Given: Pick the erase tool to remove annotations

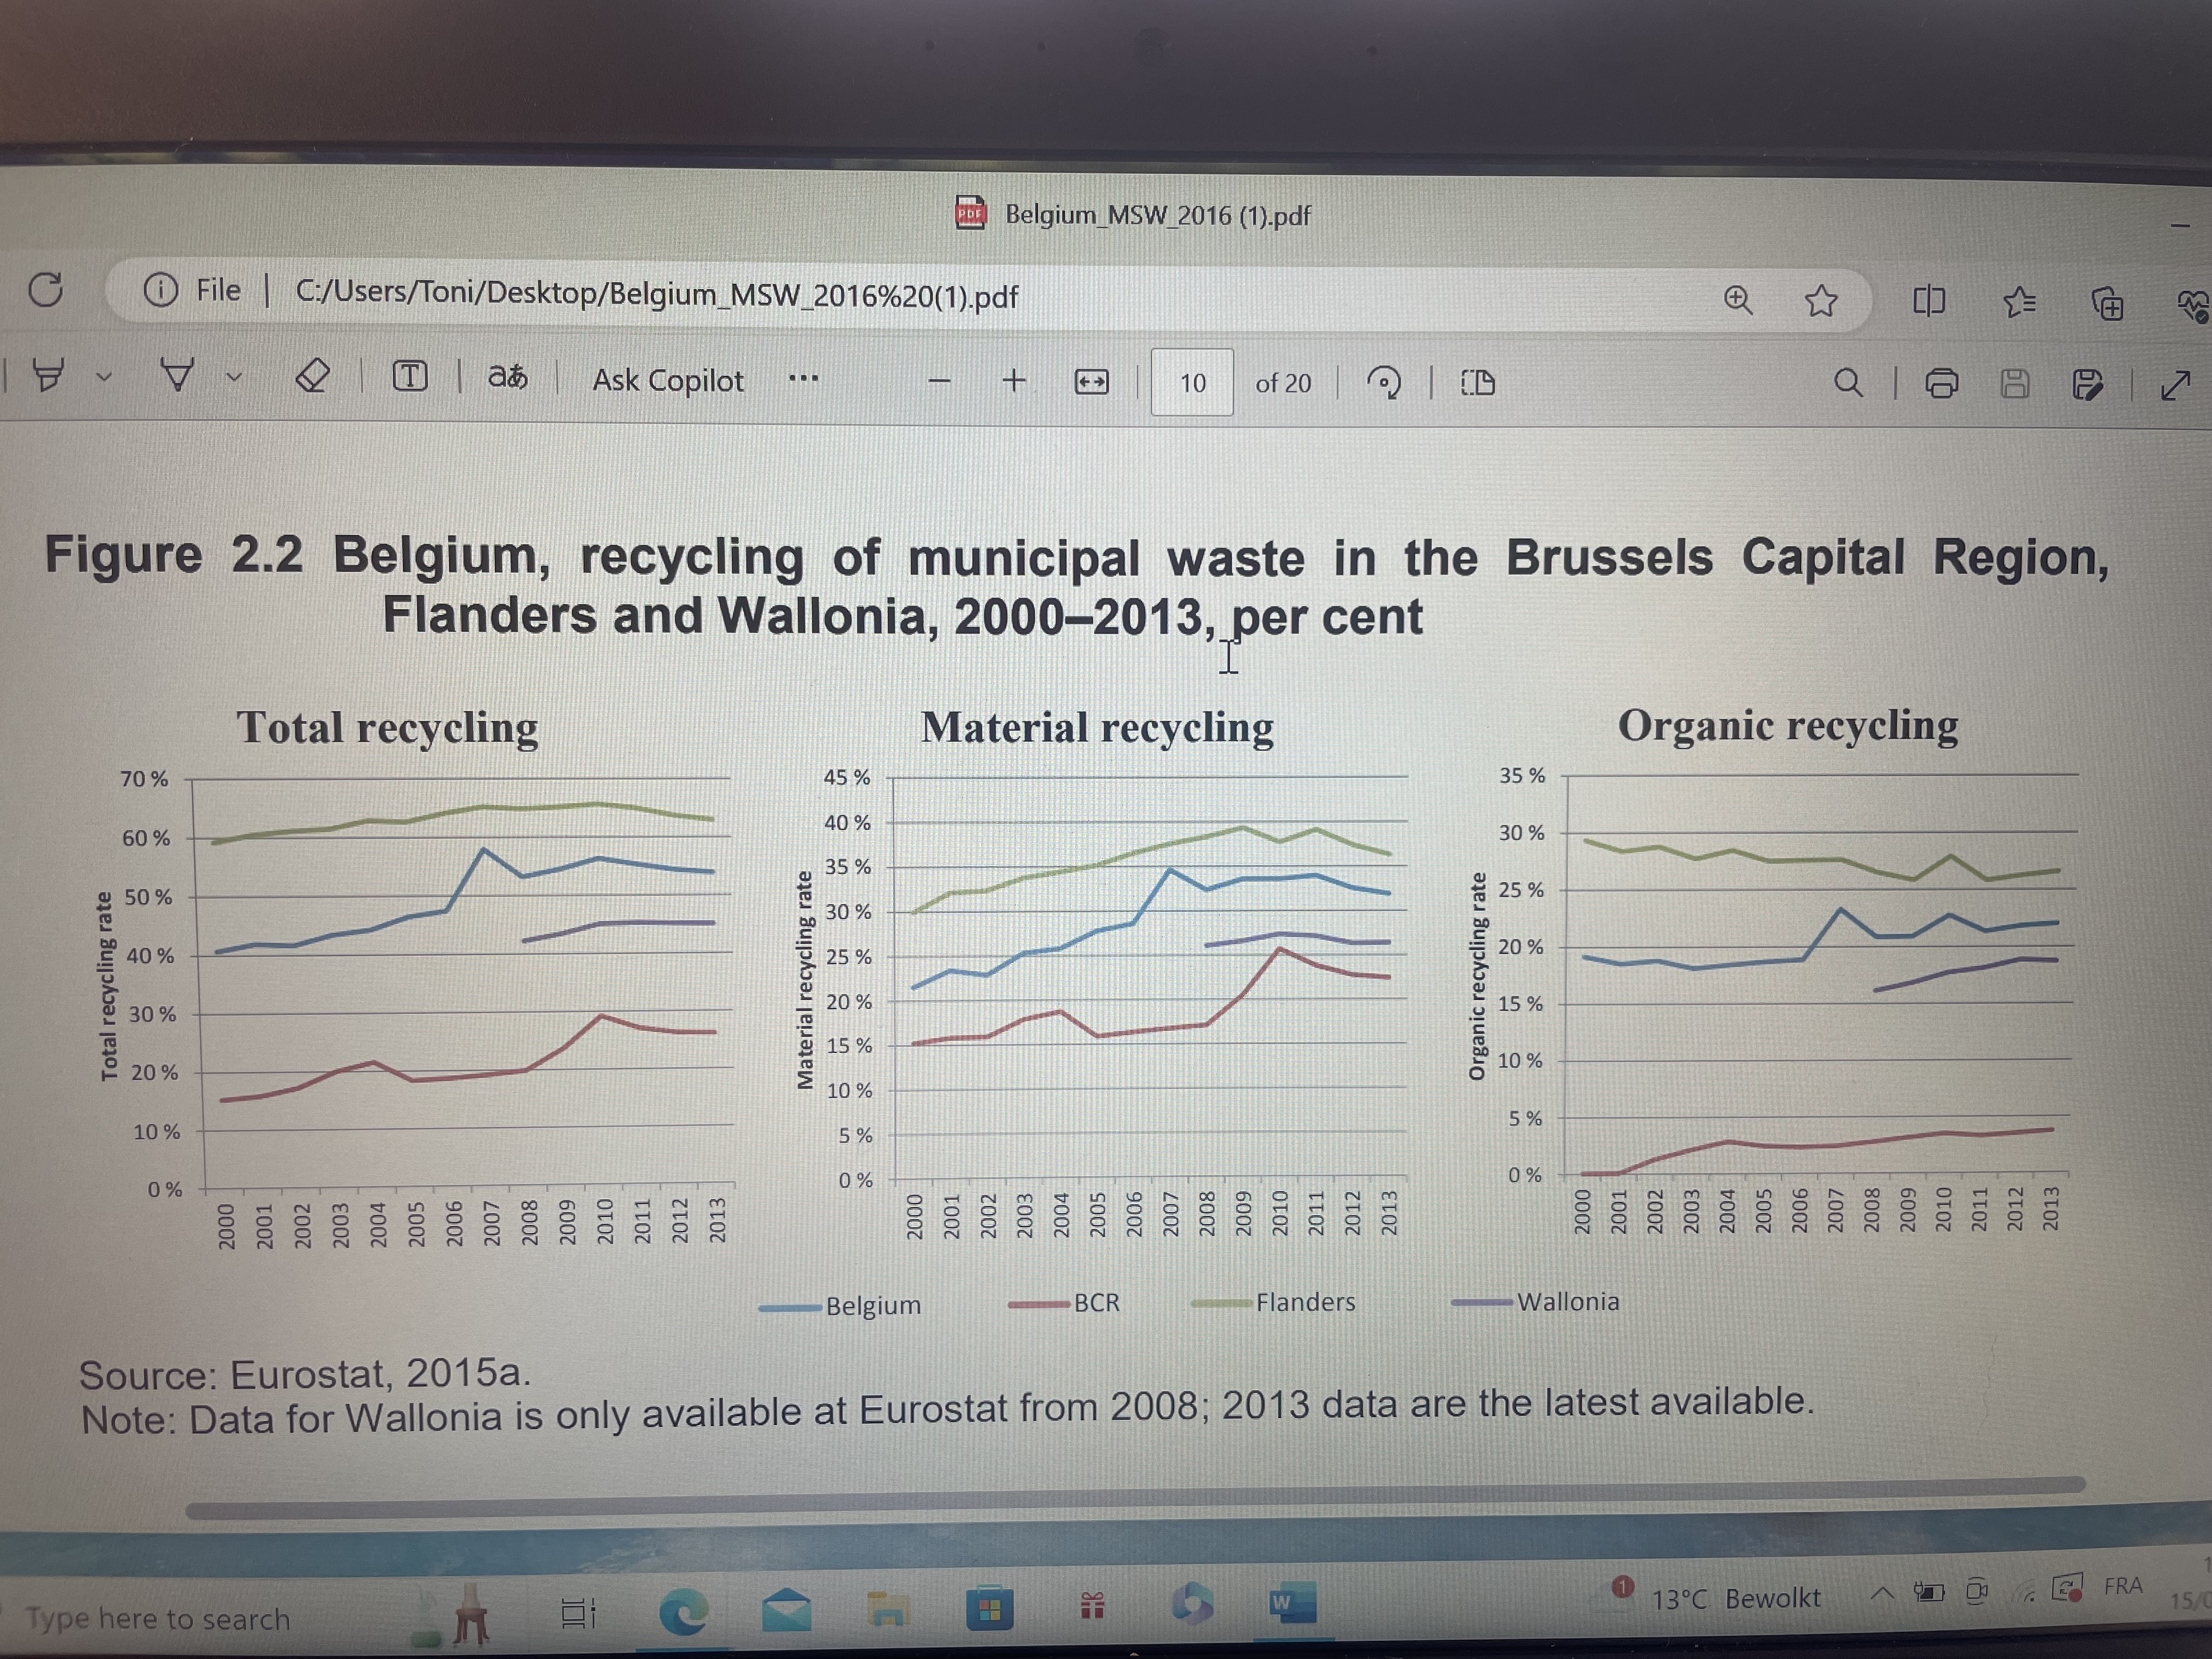Looking at the screenshot, I should [312, 378].
